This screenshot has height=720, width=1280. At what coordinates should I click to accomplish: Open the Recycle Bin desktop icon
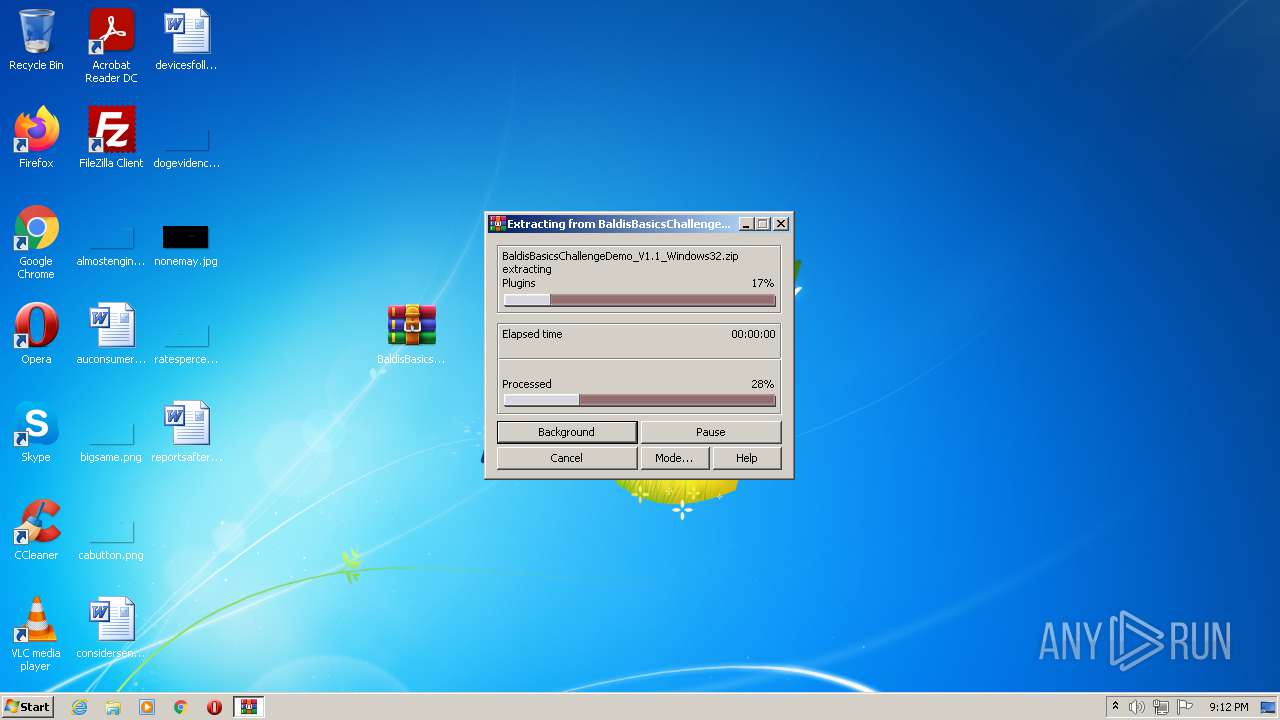(36, 40)
